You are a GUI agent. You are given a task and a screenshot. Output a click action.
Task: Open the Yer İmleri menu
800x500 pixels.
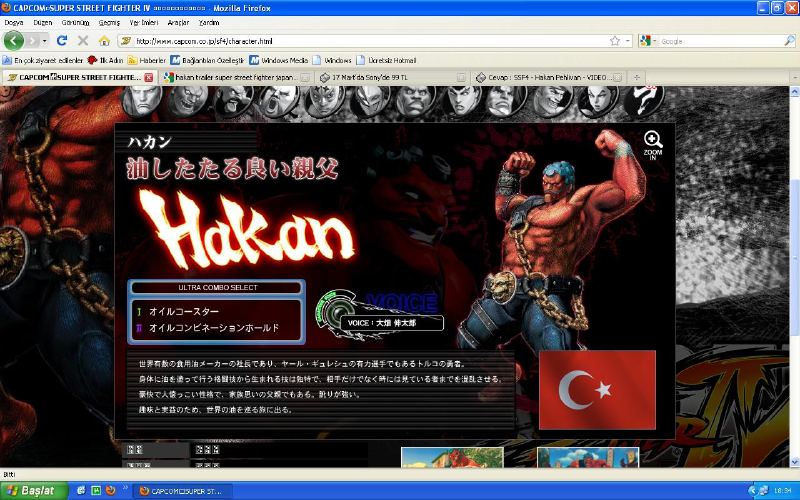click(144, 22)
